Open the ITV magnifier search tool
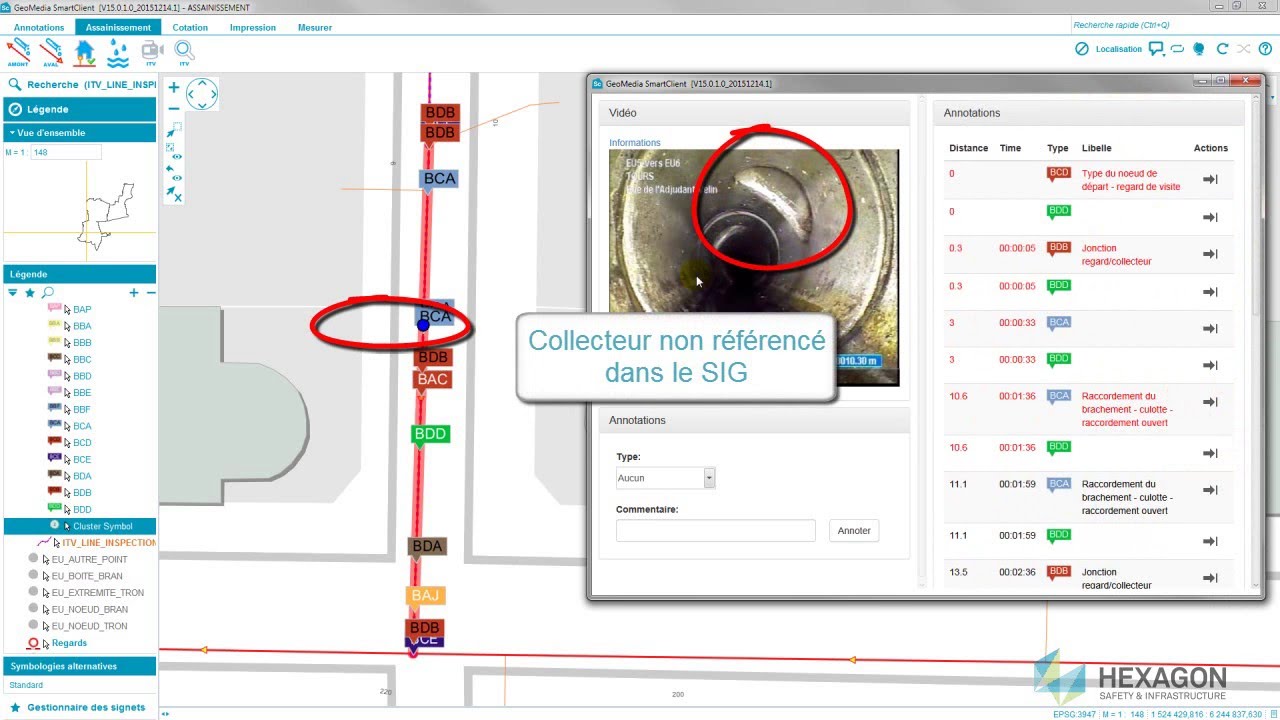1280x720 pixels. point(184,51)
